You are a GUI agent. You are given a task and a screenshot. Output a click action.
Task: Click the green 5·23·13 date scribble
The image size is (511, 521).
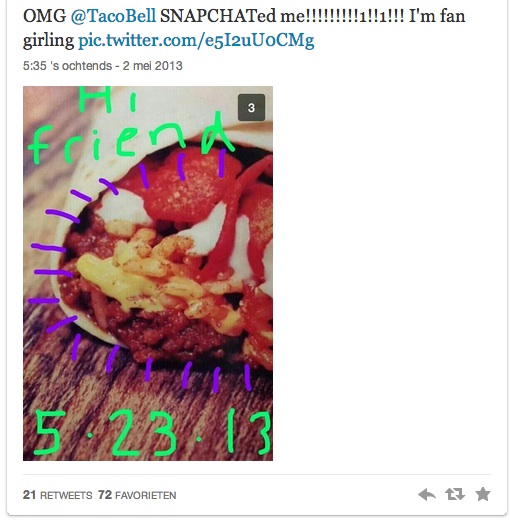[152, 433]
